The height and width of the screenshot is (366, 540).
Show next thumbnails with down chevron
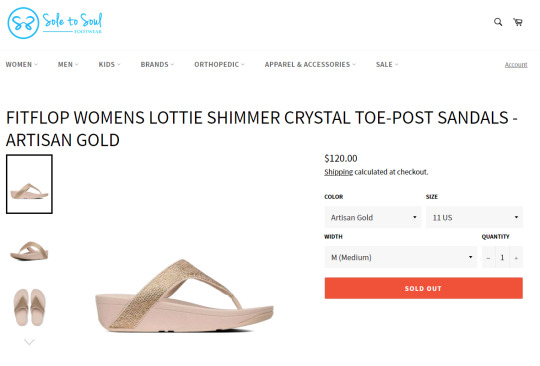coord(29,342)
